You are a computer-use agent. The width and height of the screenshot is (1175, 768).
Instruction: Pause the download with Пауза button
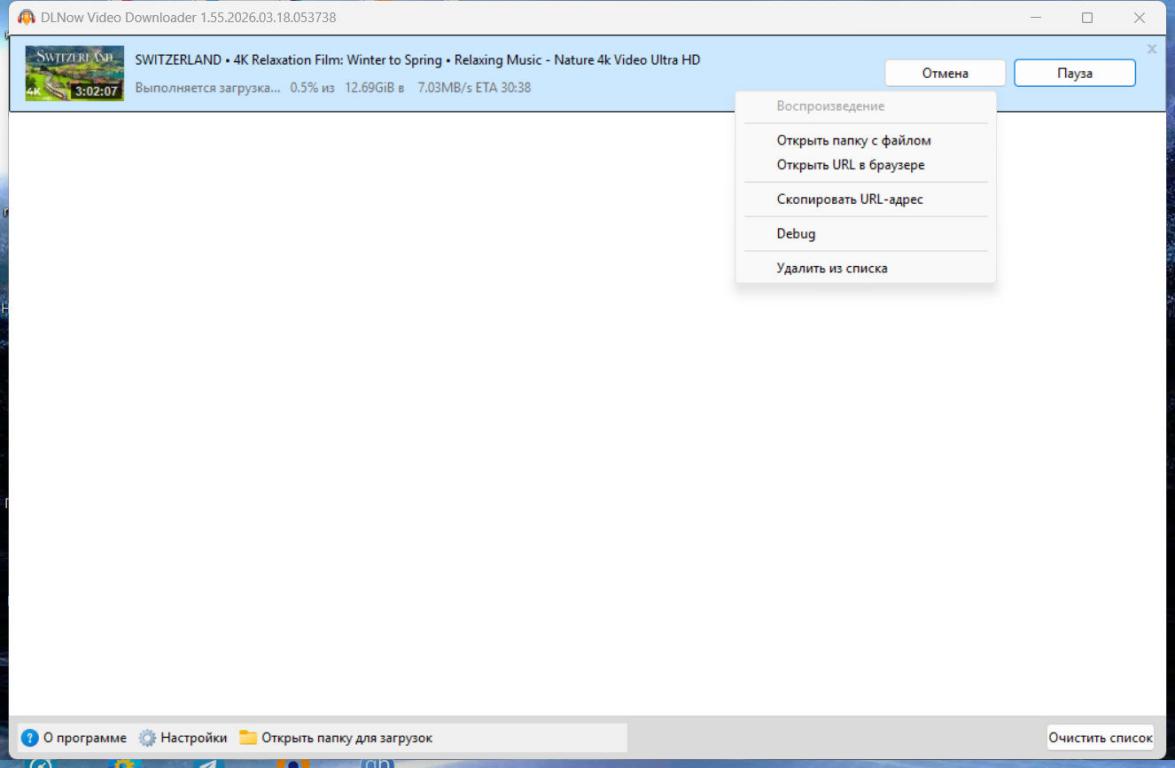point(1074,73)
